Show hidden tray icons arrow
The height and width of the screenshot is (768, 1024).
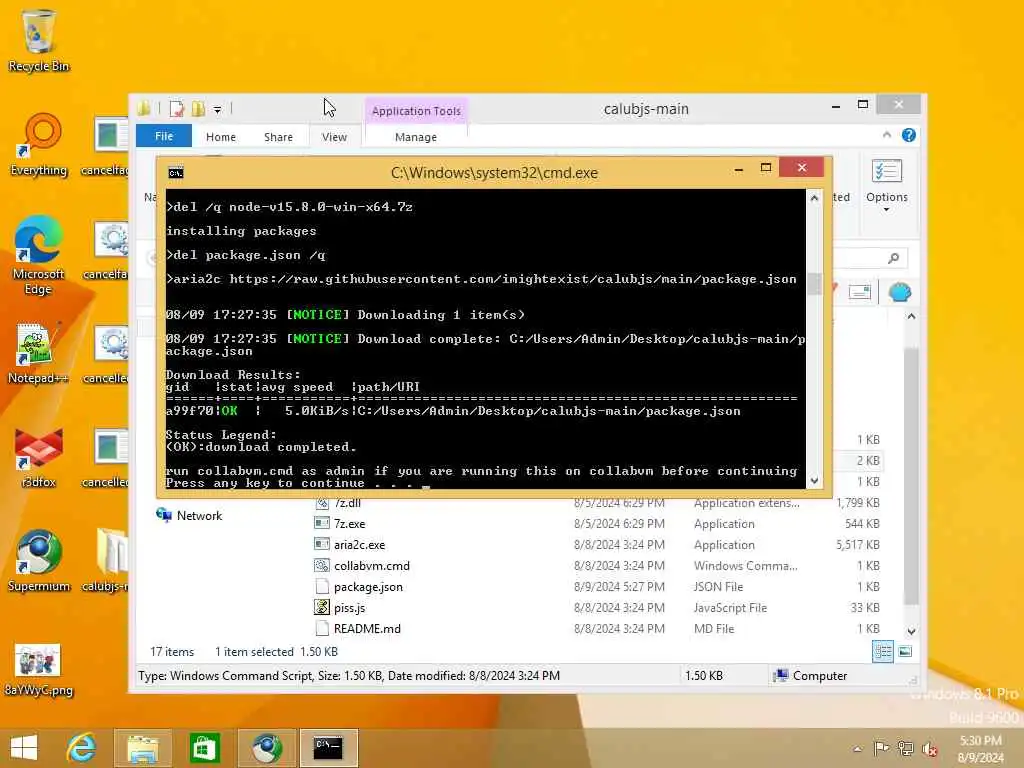[x=857, y=748]
